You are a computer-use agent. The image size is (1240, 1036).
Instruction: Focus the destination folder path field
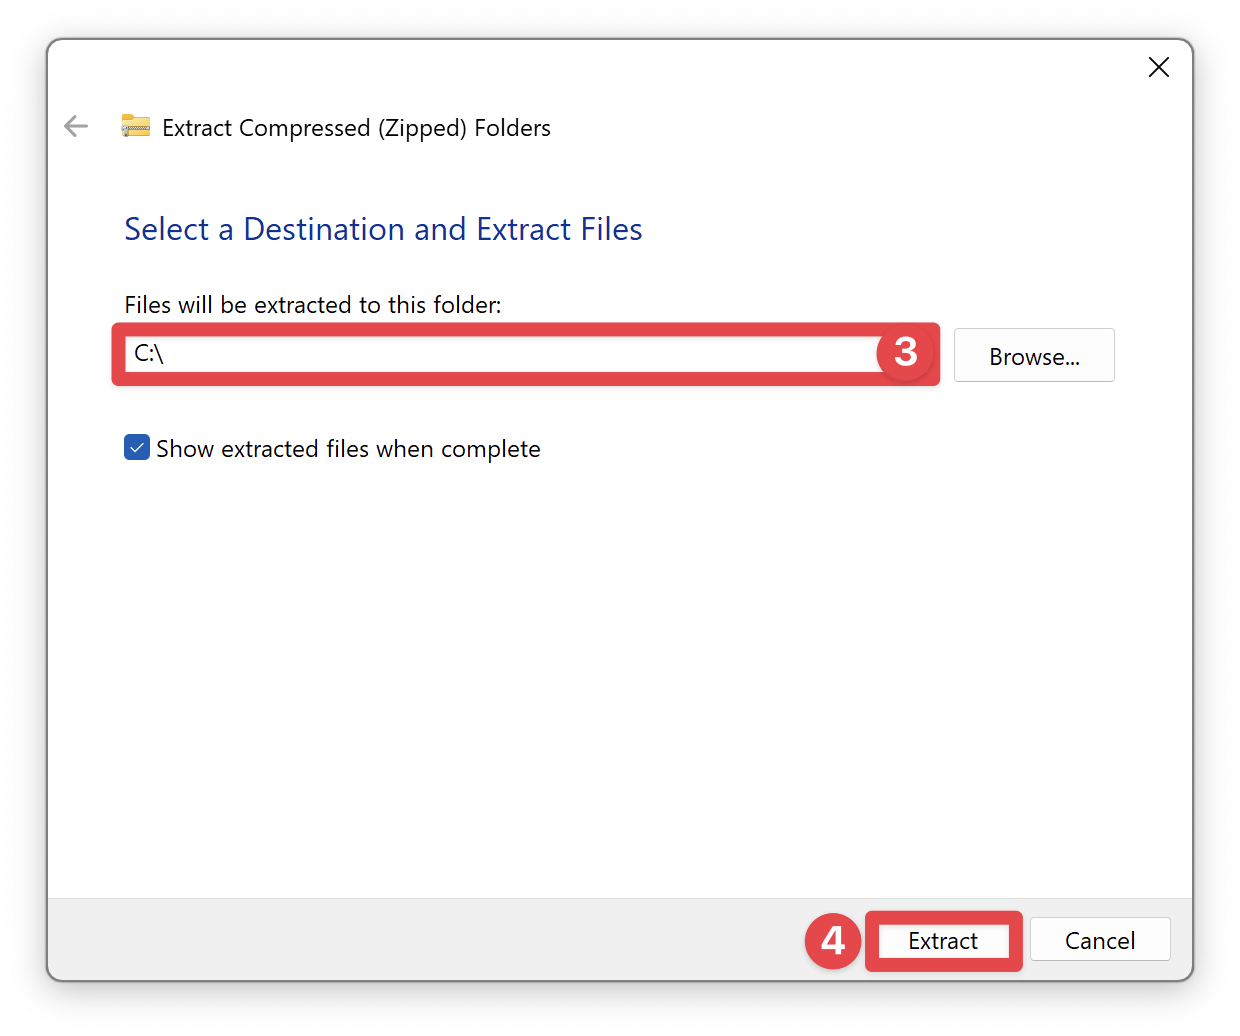500,354
